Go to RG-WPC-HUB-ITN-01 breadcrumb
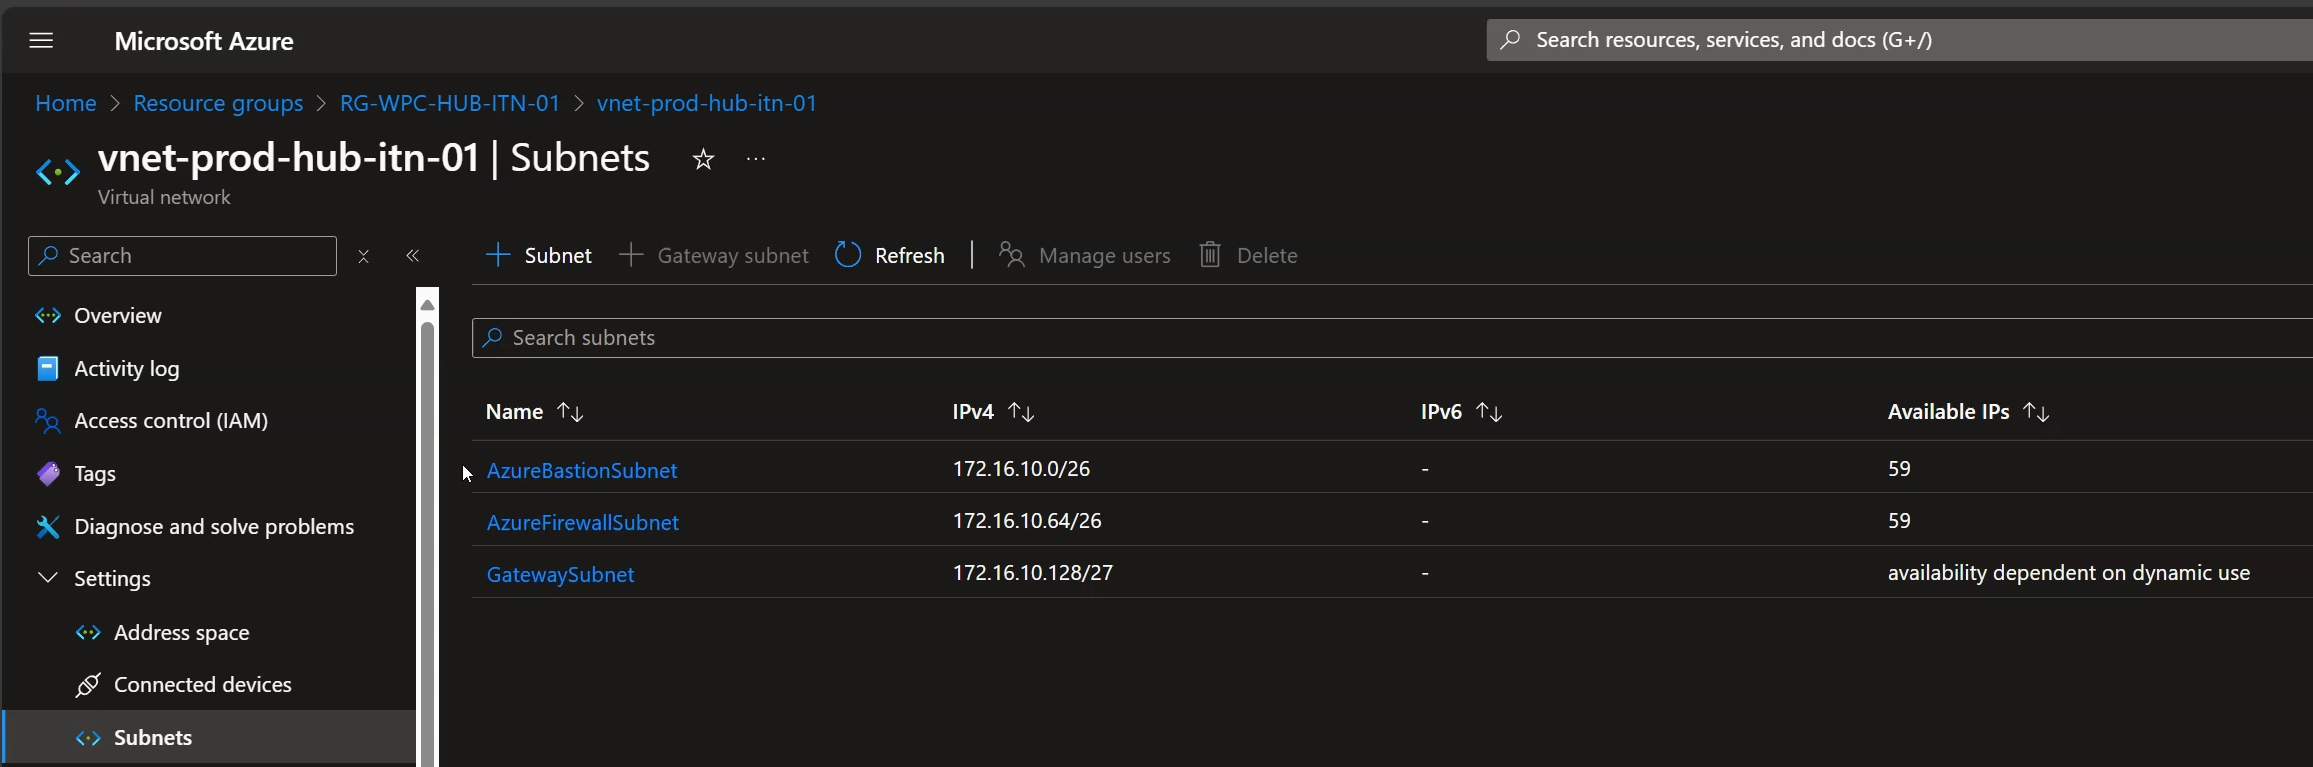 [450, 103]
